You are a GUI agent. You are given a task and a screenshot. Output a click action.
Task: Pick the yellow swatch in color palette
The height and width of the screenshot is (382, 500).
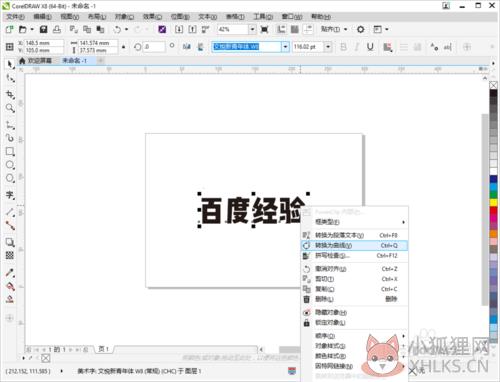click(x=493, y=202)
